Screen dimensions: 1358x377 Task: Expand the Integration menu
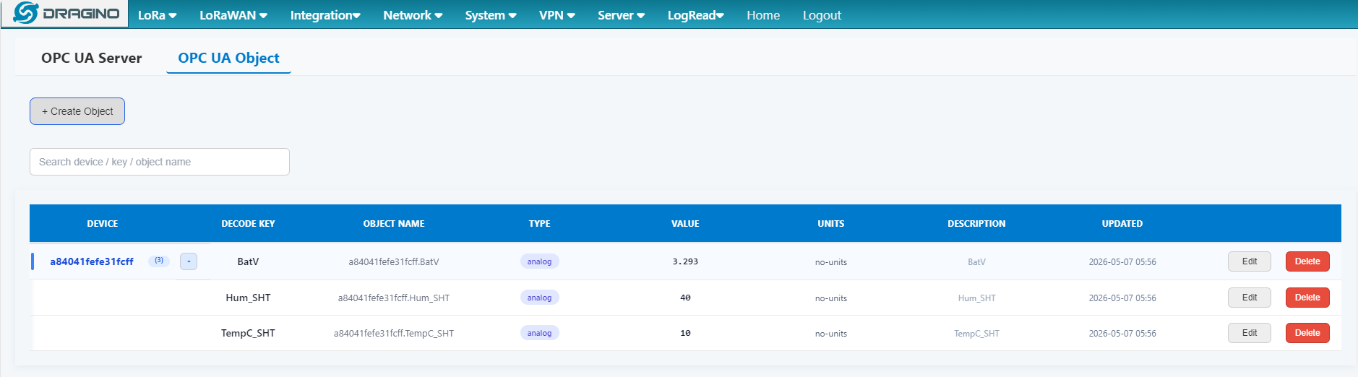(325, 15)
